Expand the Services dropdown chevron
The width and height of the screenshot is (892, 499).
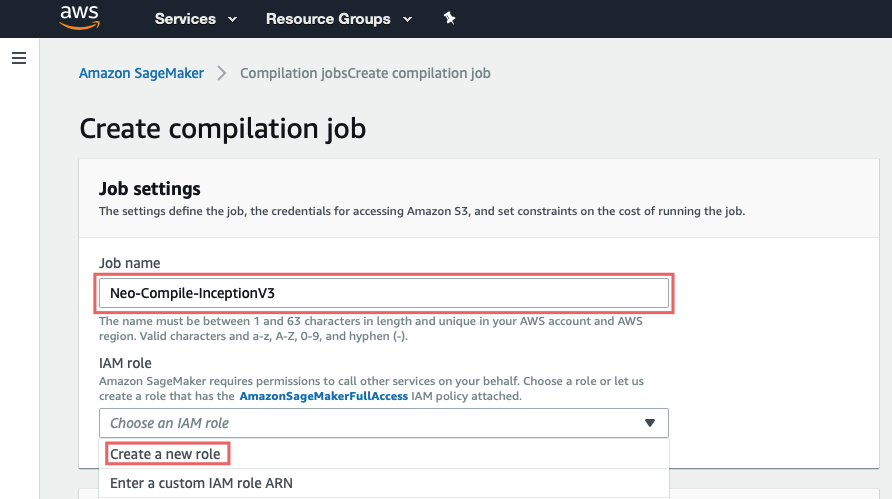[232, 19]
